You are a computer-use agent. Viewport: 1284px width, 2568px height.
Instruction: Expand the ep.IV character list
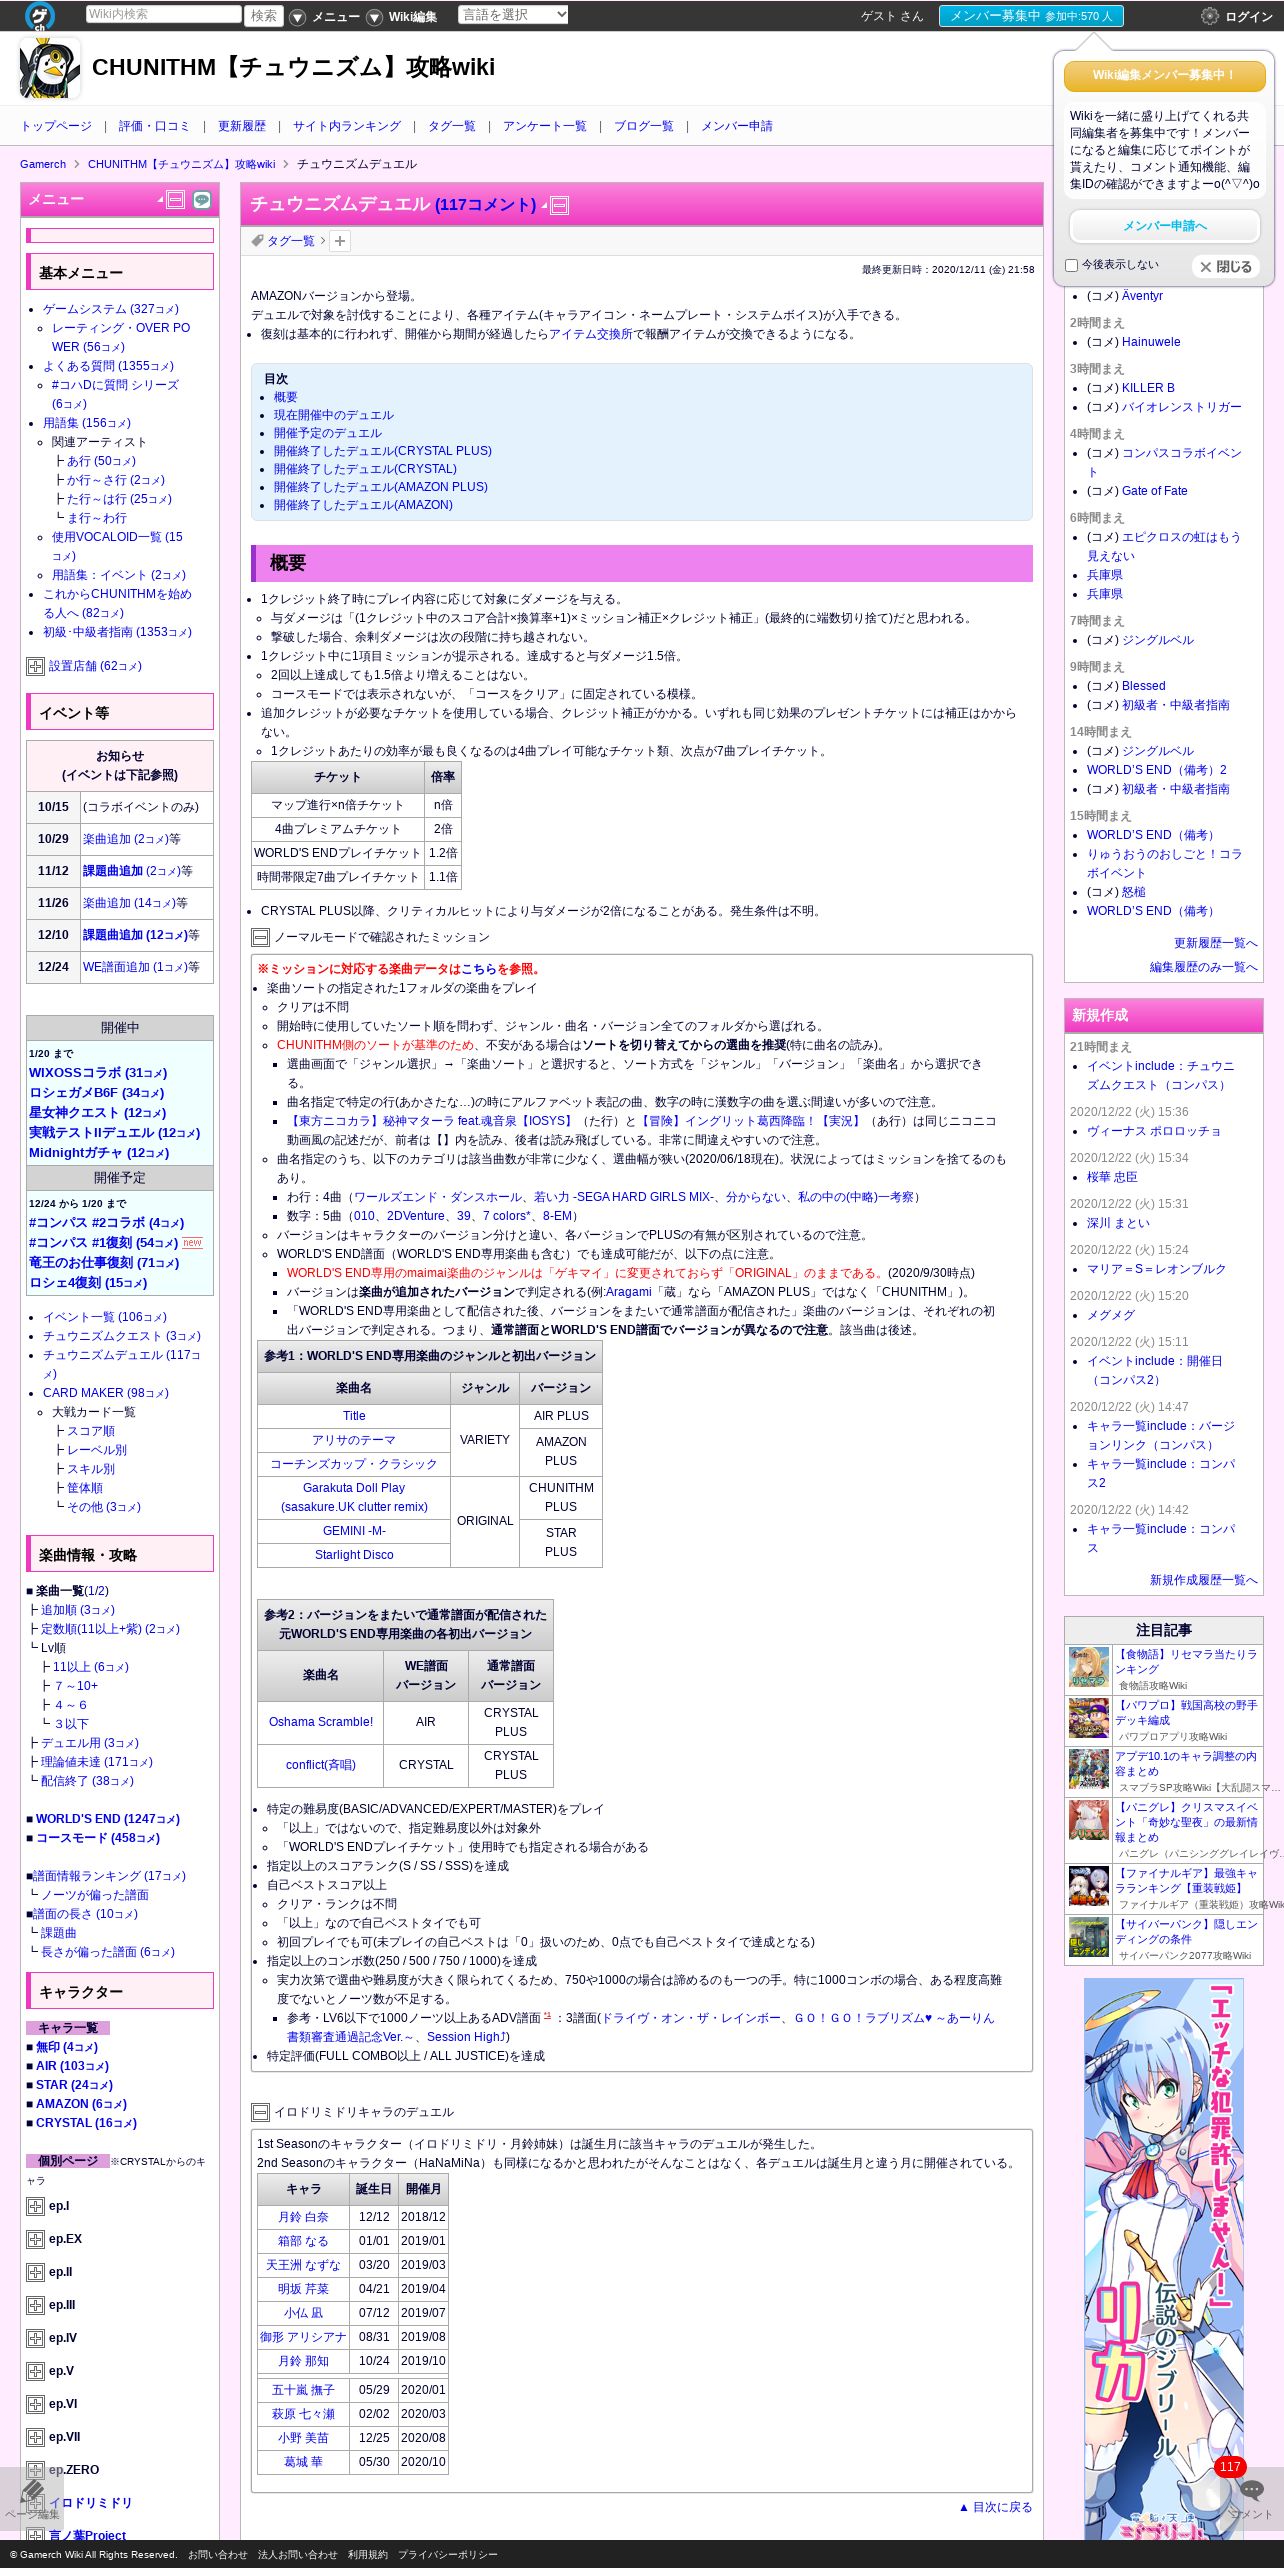tap(35, 2339)
